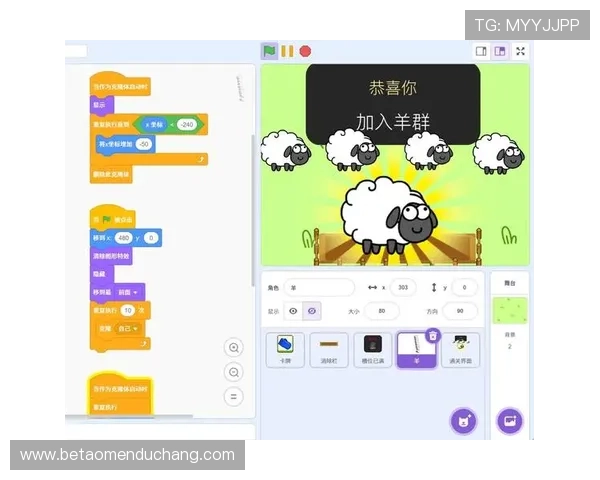Click the purple hide block
The width and height of the screenshot is (600, 480).
[x=102, y=274]
